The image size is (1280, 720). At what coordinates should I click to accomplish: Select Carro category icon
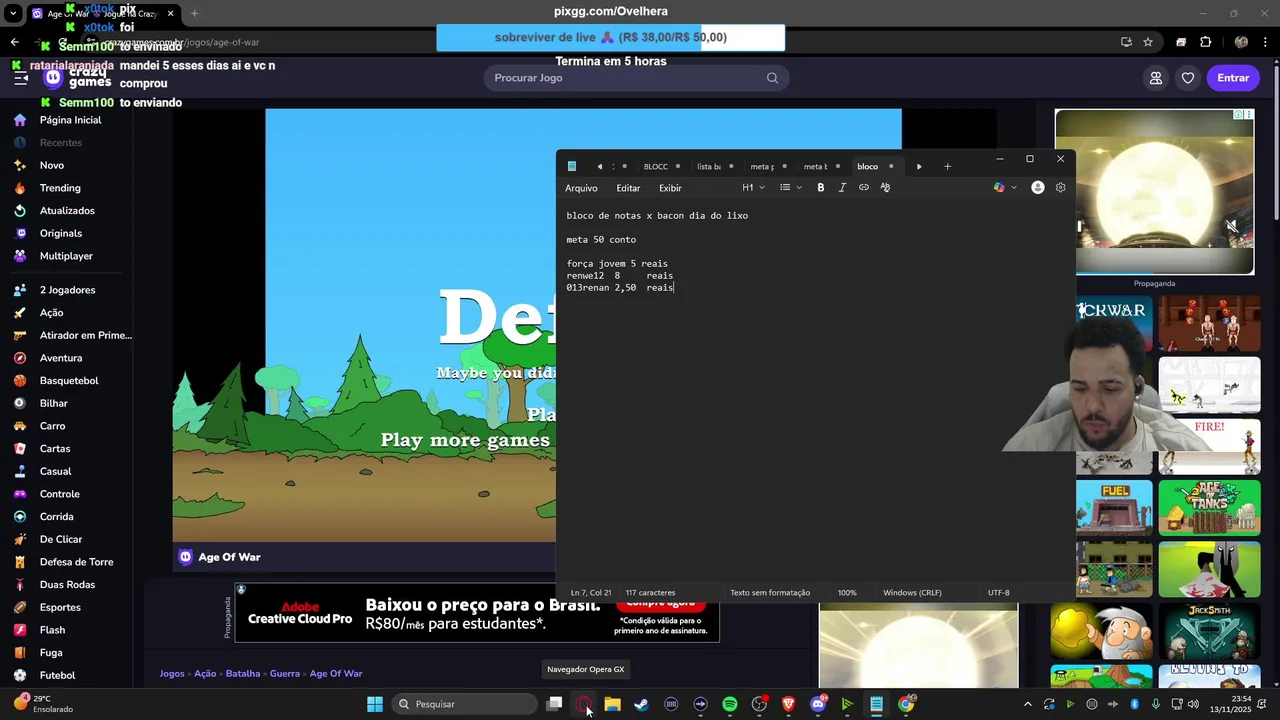(20, 426)
